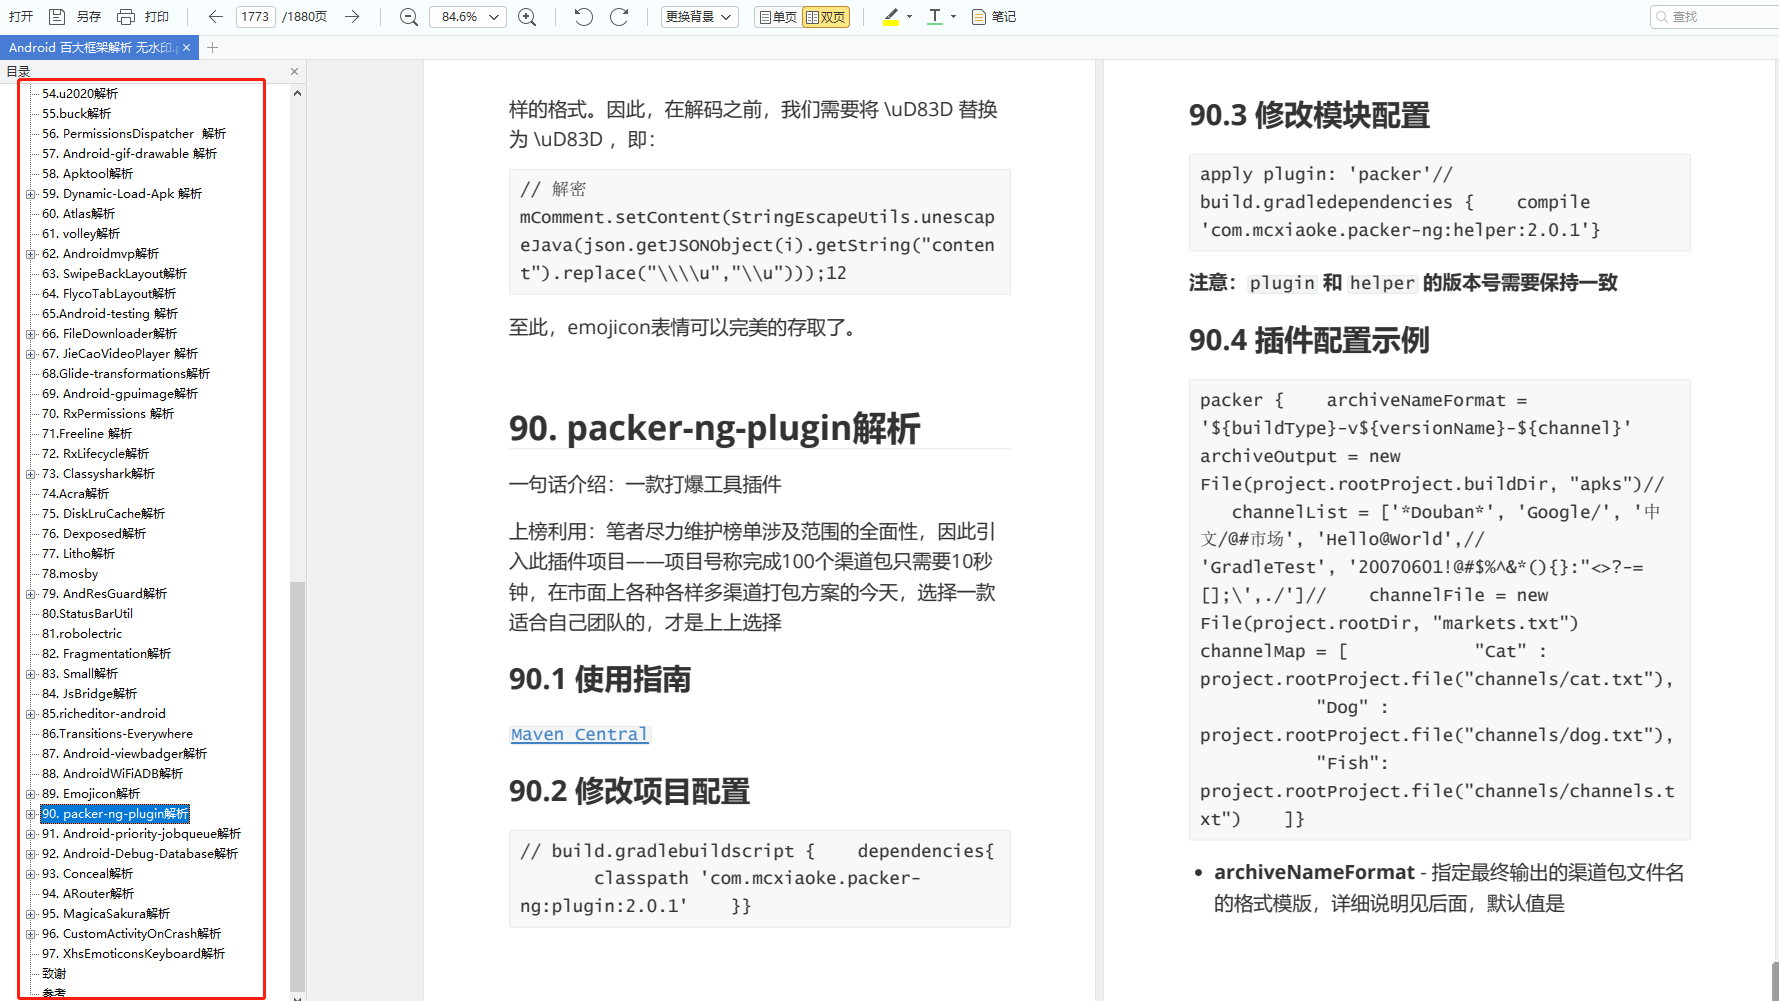Open 63. SwipeBackLayout解析 entry
1779x1001 pixels.
[x=114, y=274]
